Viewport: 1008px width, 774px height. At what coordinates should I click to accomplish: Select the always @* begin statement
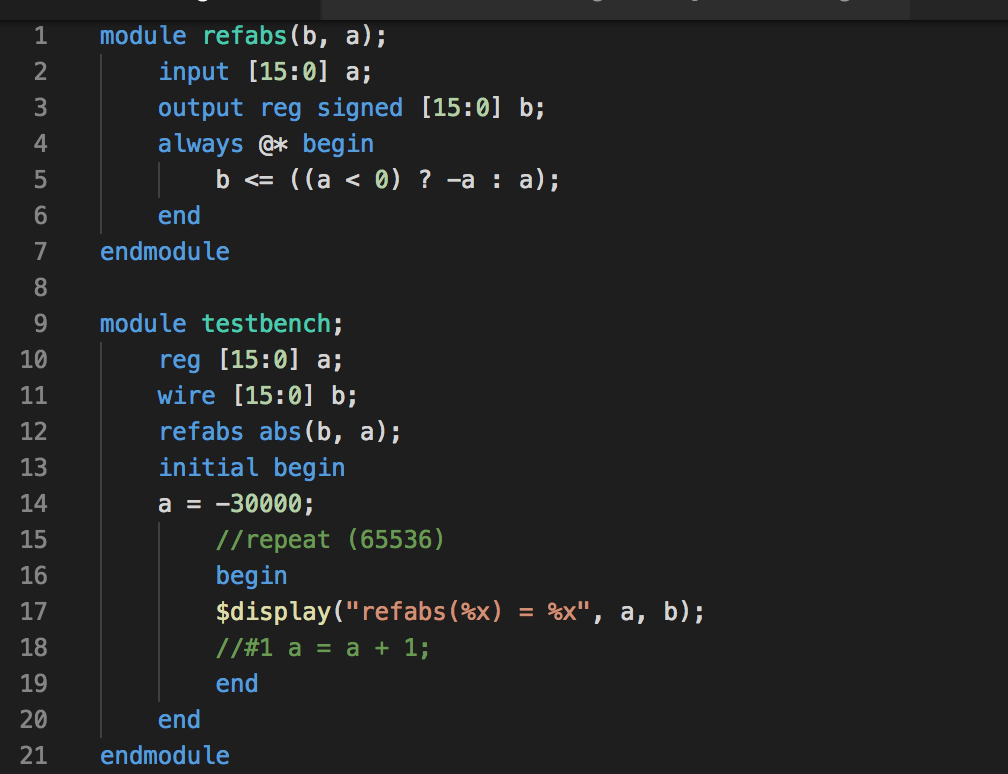pyautogui.click(x=265, y=143)
